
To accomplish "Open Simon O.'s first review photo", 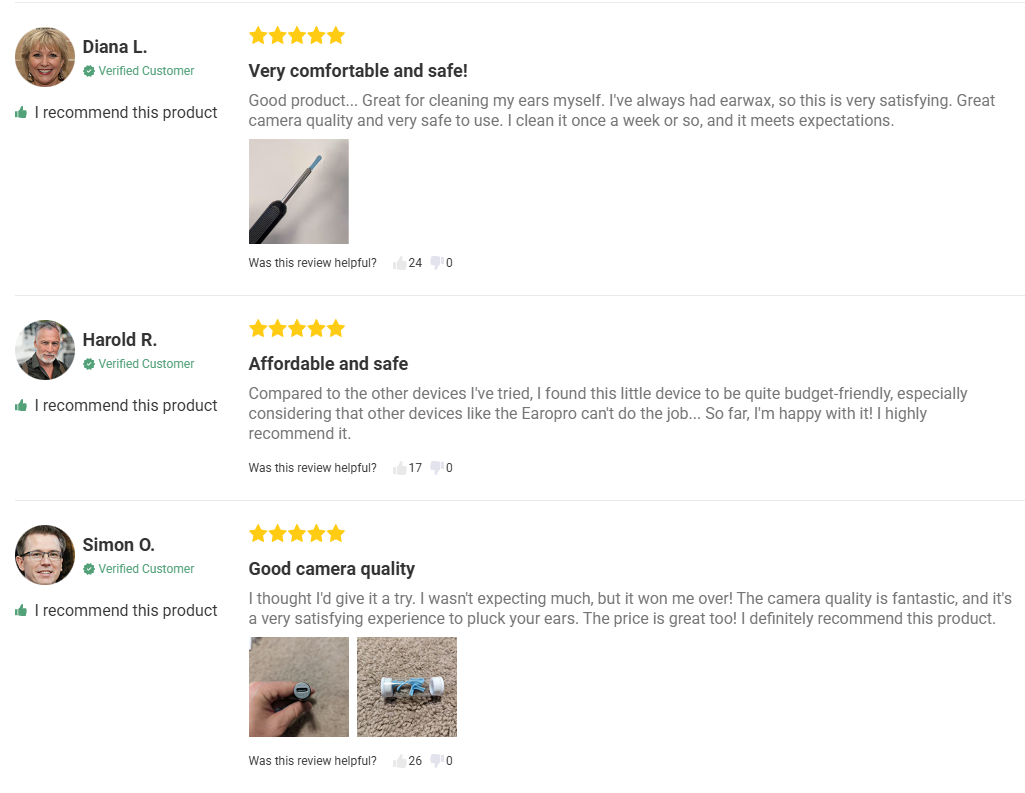I will 299,687.
